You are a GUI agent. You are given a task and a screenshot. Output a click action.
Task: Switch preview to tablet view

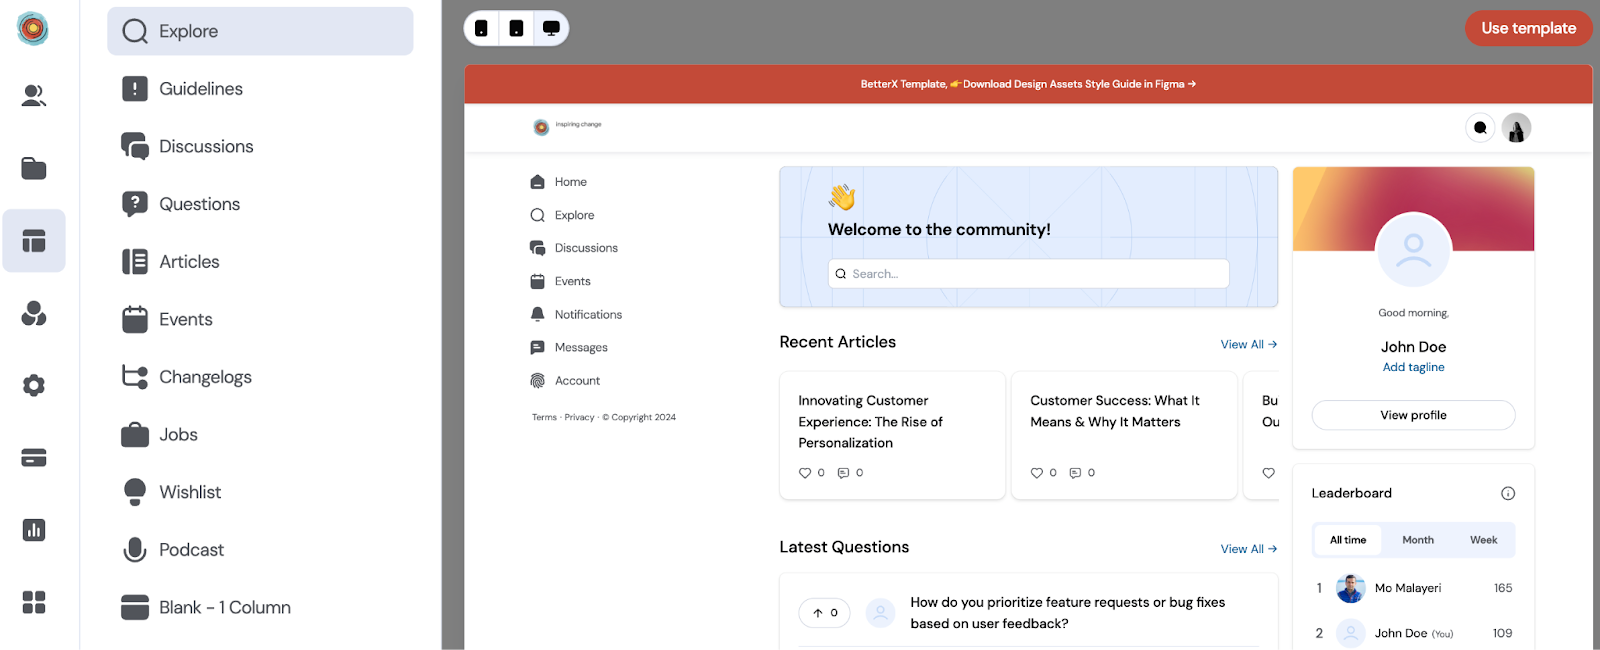point(516,28)
